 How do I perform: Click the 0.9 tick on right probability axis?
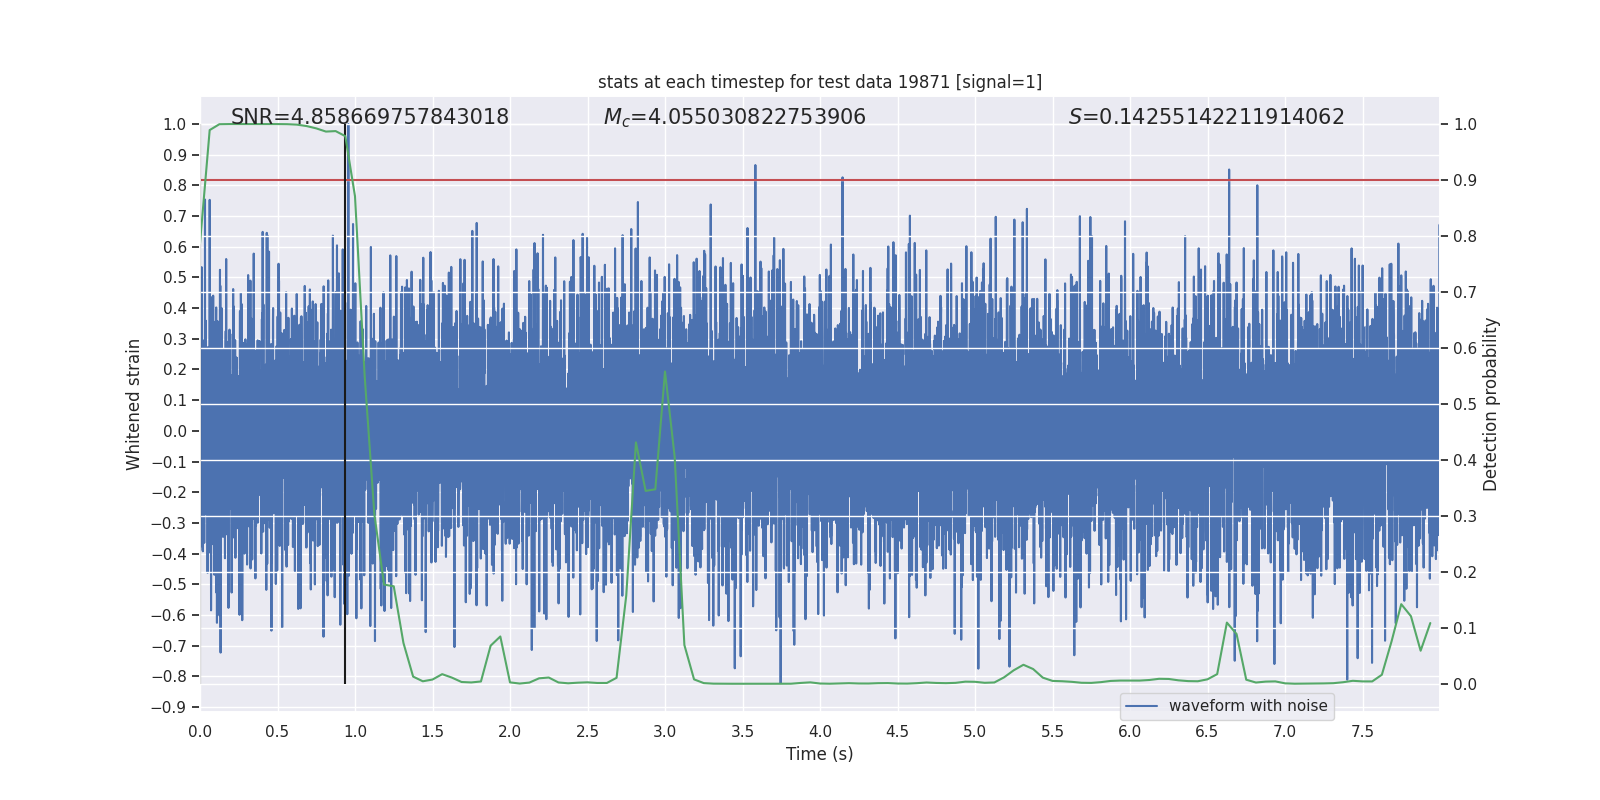[1465, 181]
